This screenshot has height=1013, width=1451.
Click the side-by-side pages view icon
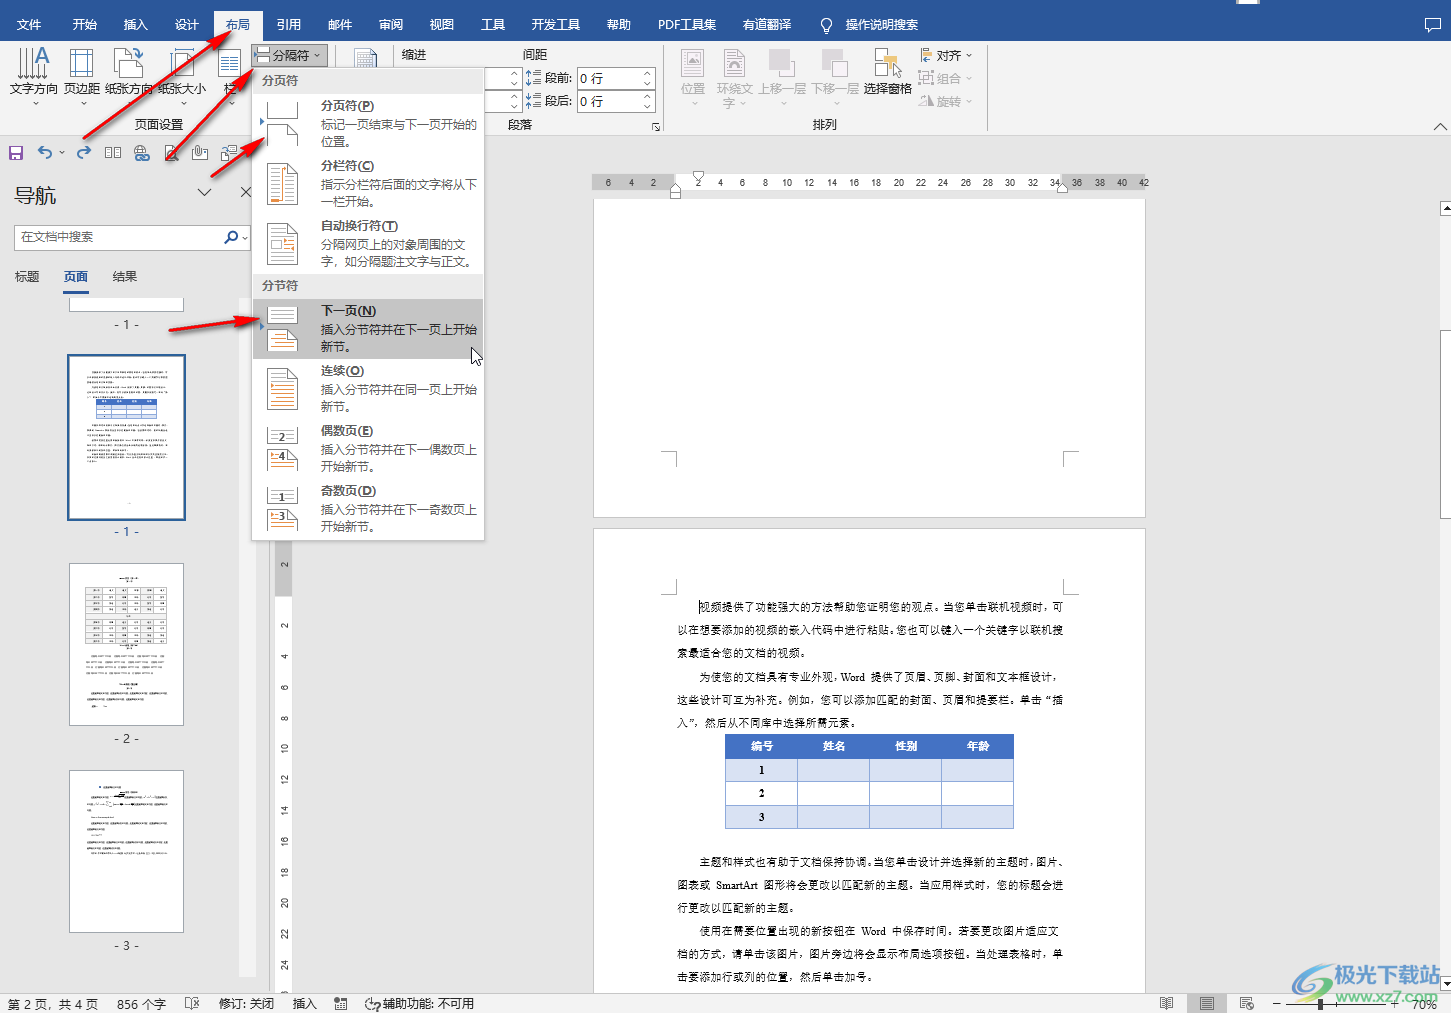pyautogui.click(x=113, y=153)
